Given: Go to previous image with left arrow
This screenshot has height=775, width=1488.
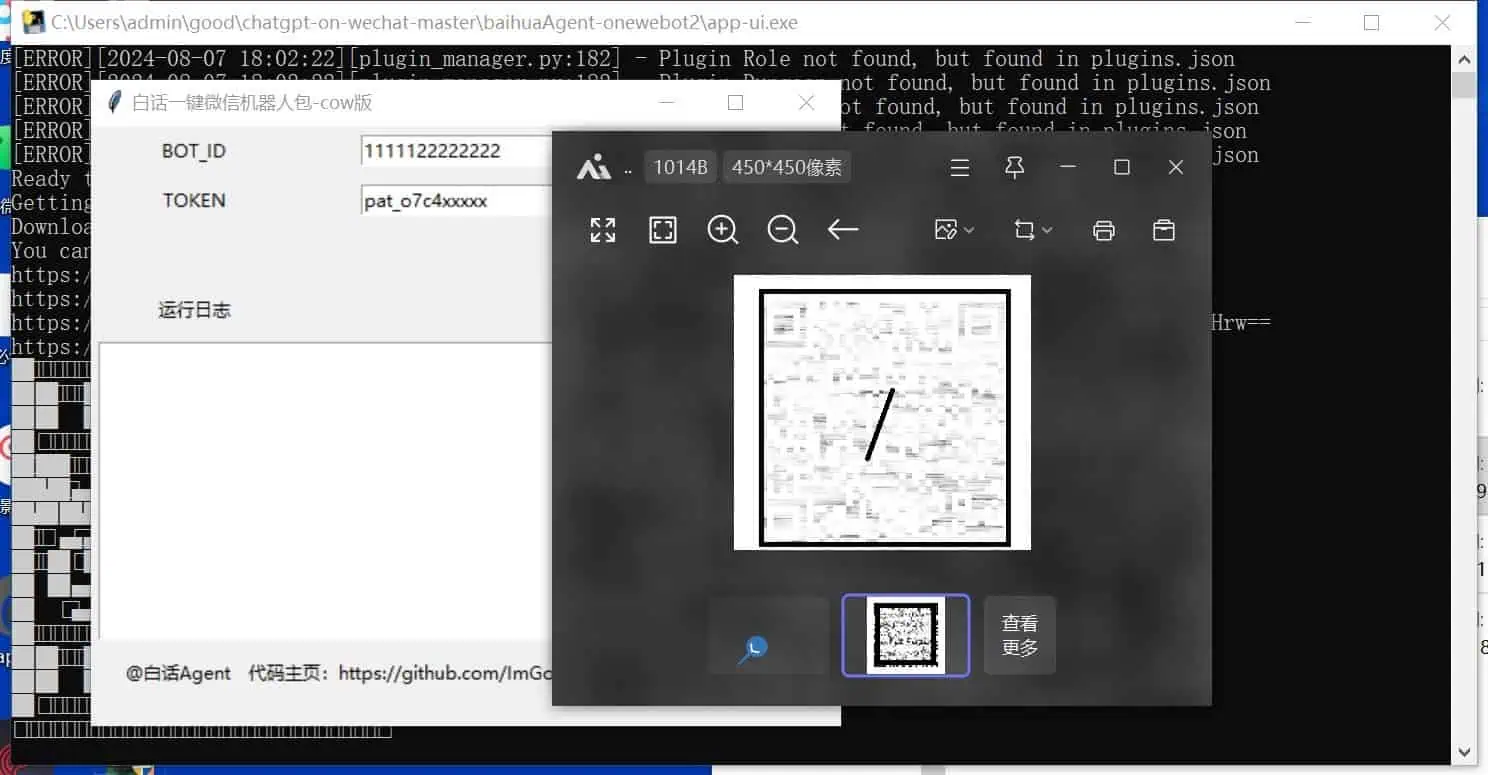Looking at the screenshot, I should [843, 230].
